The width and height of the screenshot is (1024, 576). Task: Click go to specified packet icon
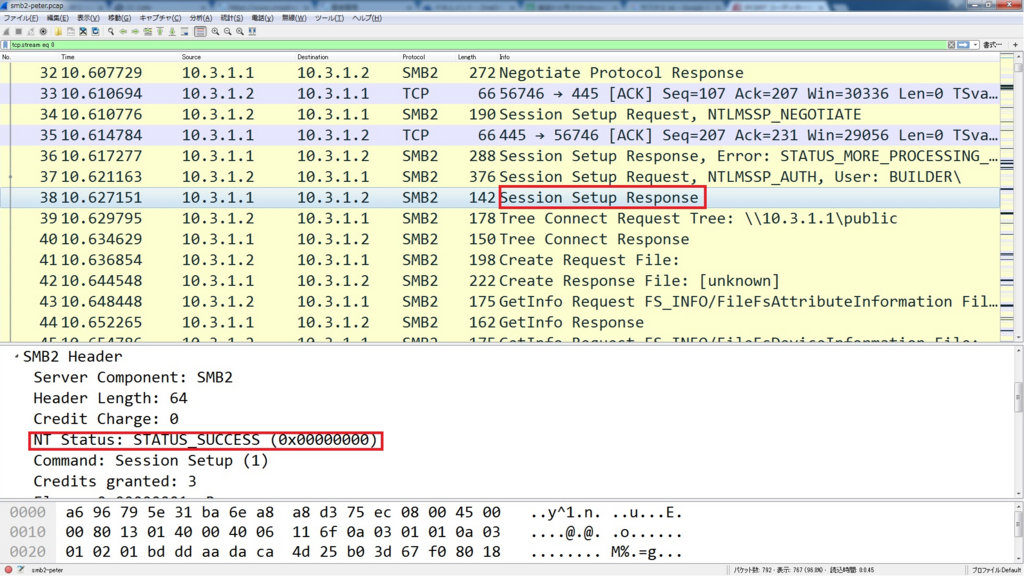point(148,31)
